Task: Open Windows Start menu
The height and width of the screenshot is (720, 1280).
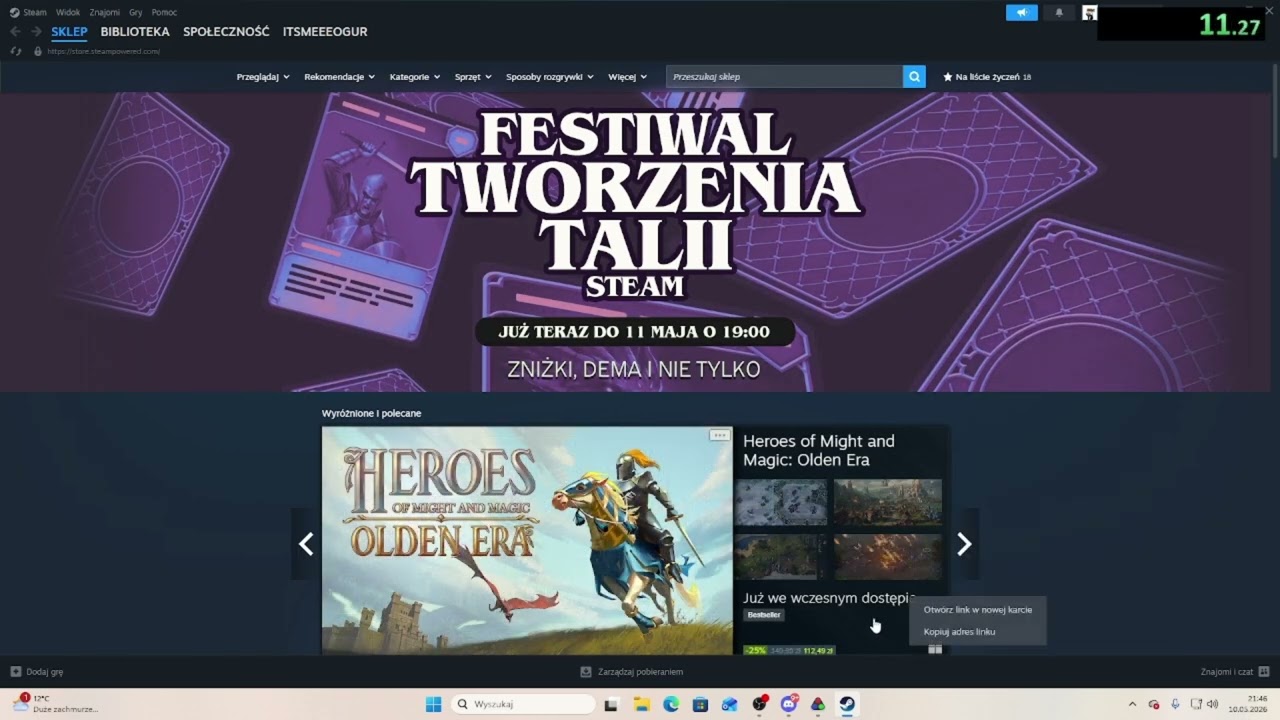Action: pyautogui.click(x=433, y=704)
